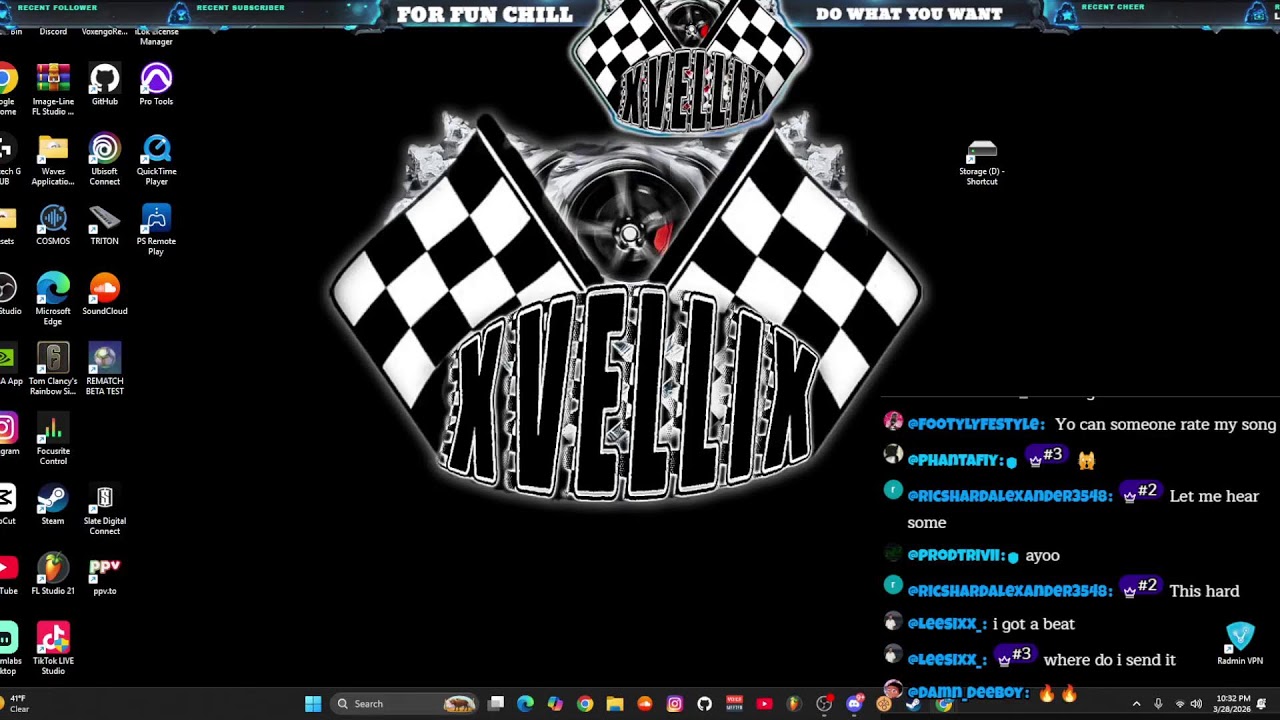
Task: Open the Windows Start menu
Action: point(313,704)
